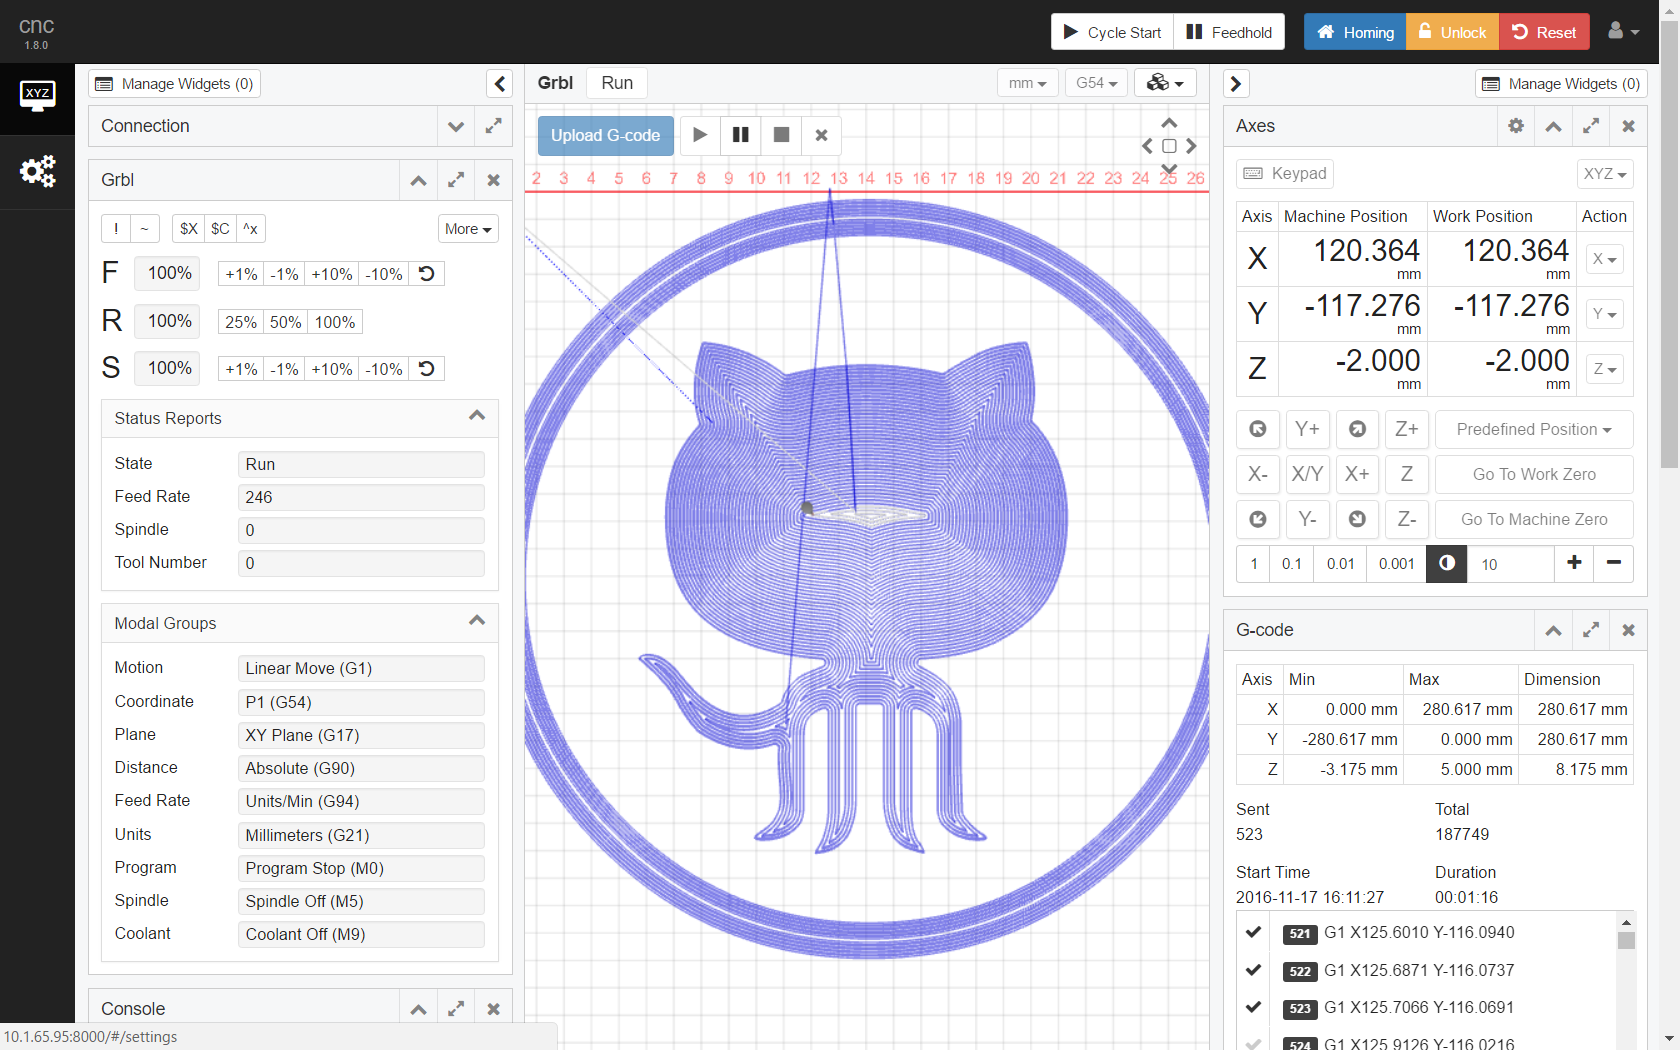This screenshot has height=1050, width=1680.
Task: Stop the G-code job
Action: tap(782, 135)
